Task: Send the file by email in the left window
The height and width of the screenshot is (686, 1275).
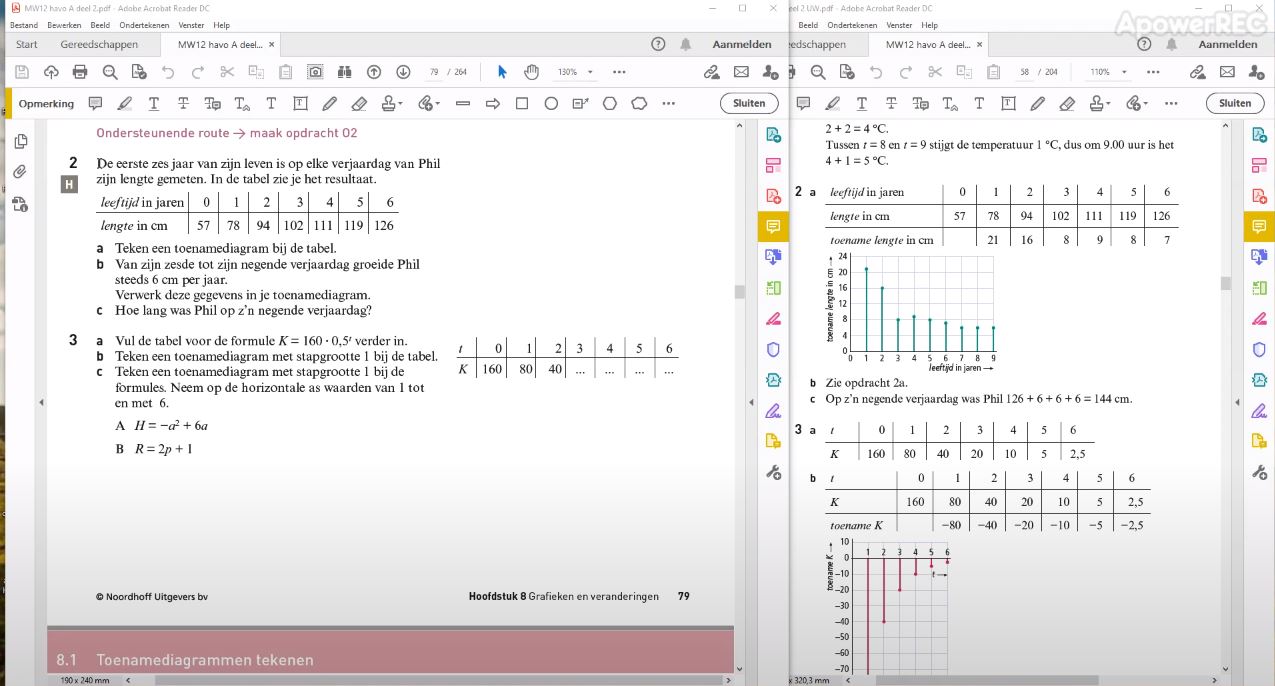Action: click(741, 72)
